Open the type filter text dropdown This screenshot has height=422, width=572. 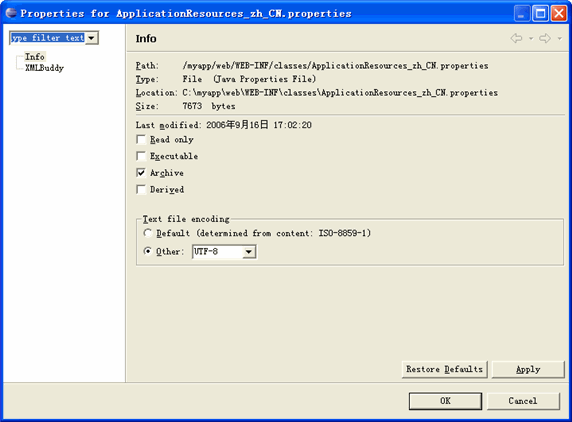(x=91, y=38)
